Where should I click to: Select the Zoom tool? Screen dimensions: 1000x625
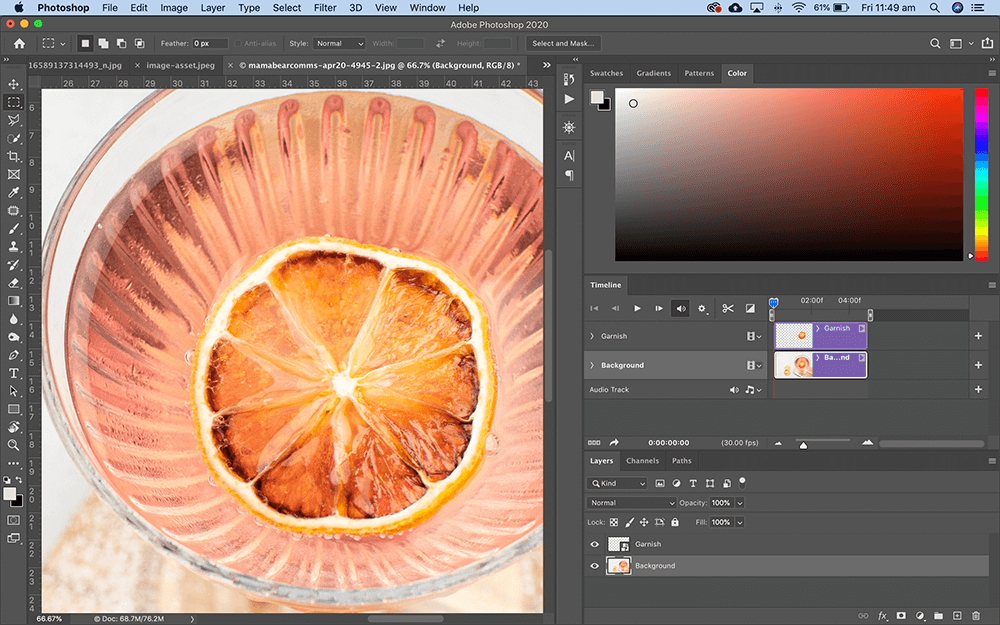click(13, 445)
